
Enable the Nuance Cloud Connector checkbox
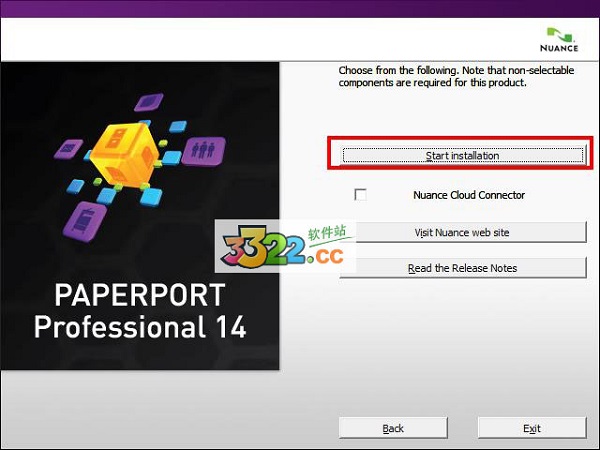point(360,195)
